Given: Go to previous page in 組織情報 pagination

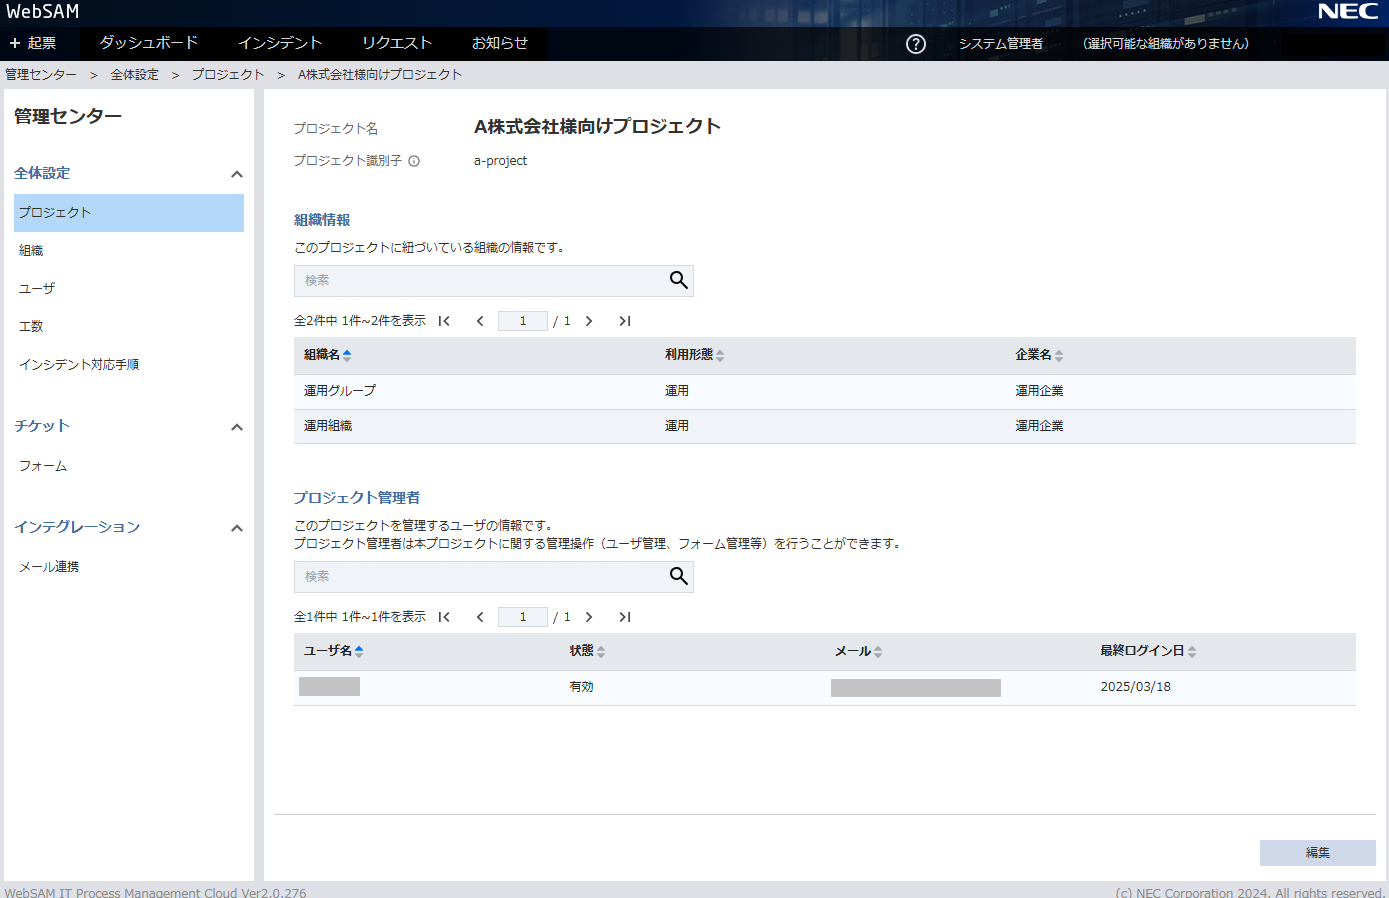Looking at the screenshot, I should [x=480, y=321].
